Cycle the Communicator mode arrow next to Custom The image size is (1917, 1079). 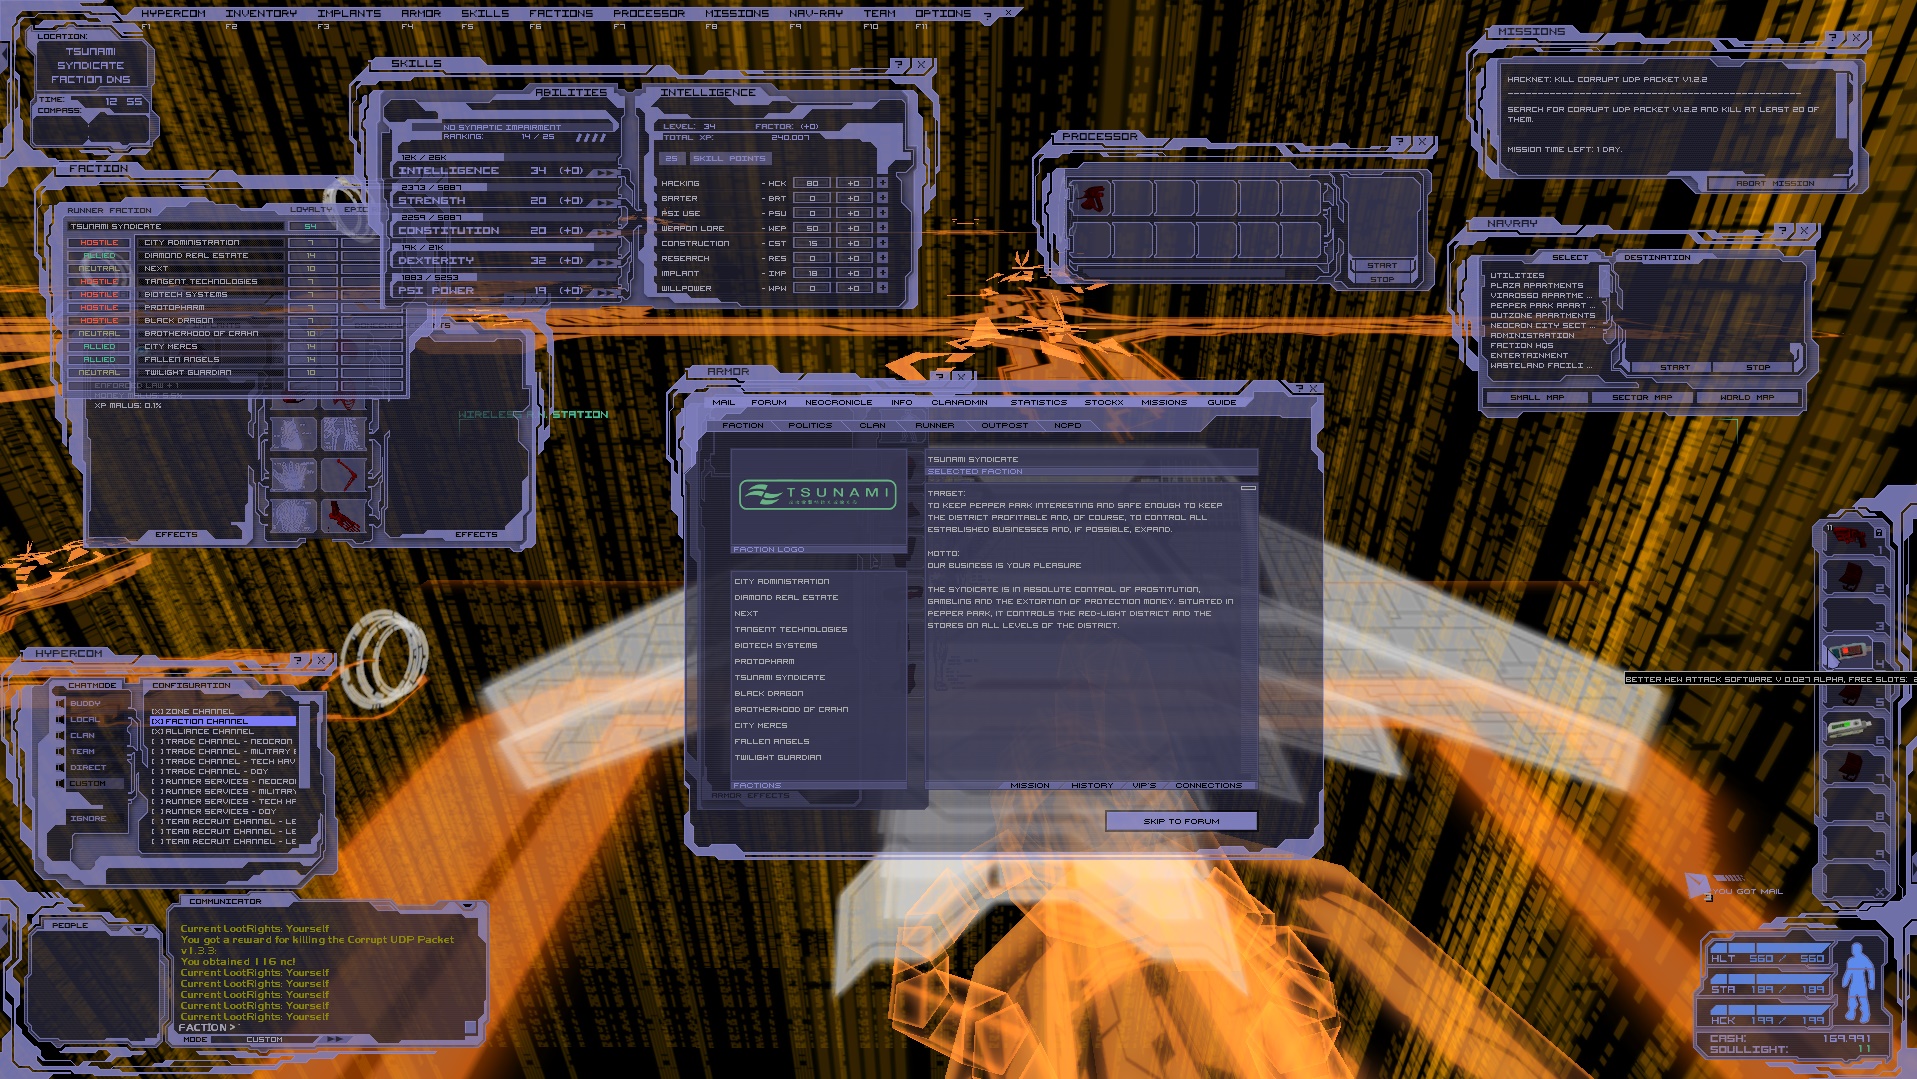(334, 1039)
